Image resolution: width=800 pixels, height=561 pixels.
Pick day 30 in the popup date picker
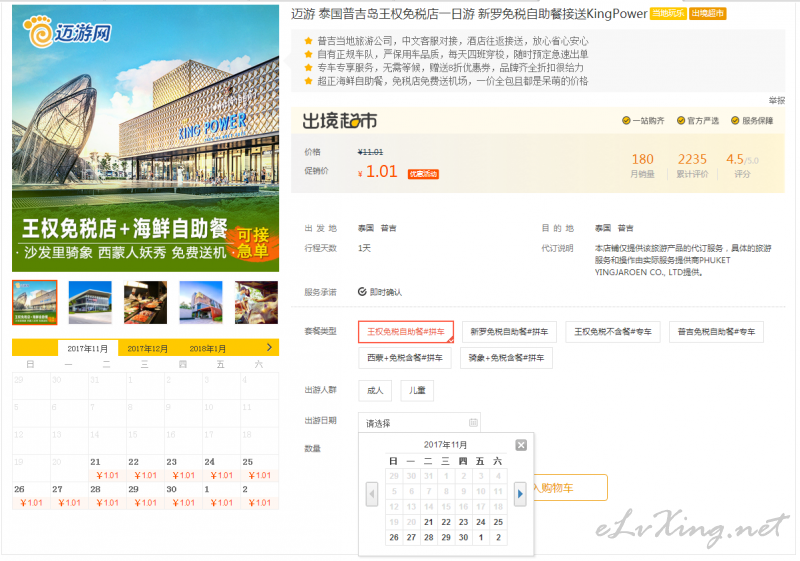pyautogui.click(x=463, y=537)
